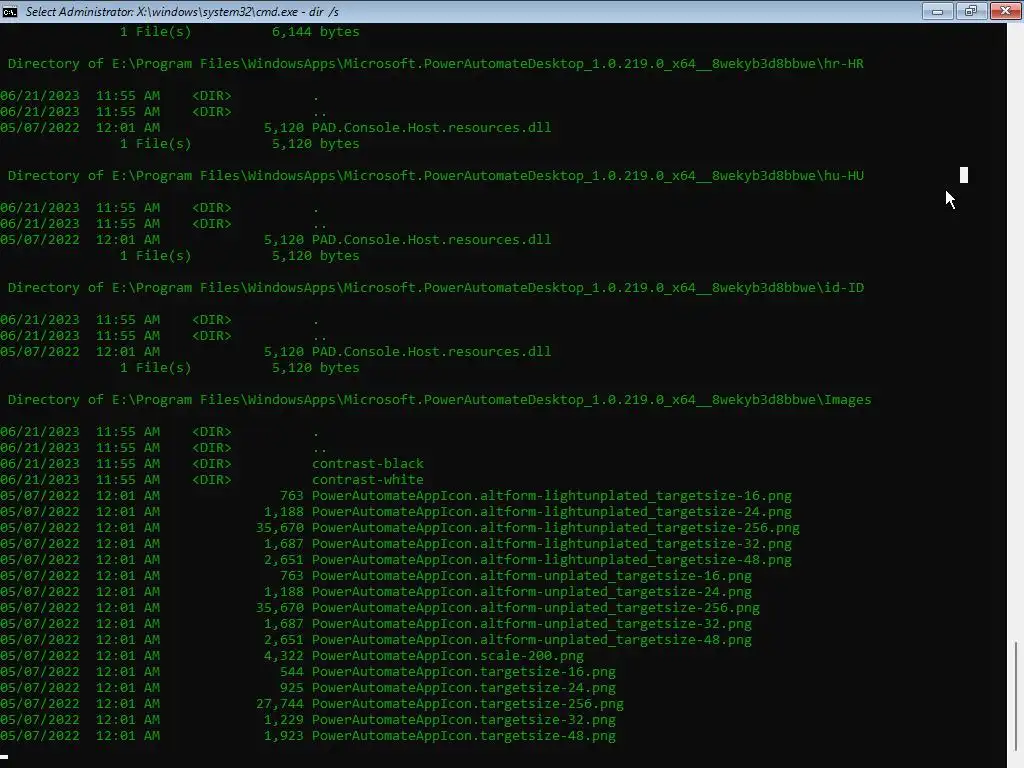Open the cmd.exe system menu icon

pyautogui.click(x=10, y=11)
